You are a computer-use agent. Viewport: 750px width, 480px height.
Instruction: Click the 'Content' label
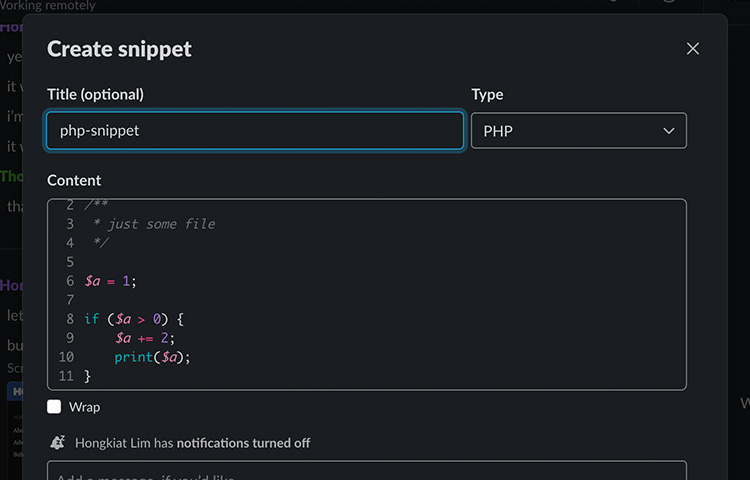pyautogui.click(x=74, y=180)
